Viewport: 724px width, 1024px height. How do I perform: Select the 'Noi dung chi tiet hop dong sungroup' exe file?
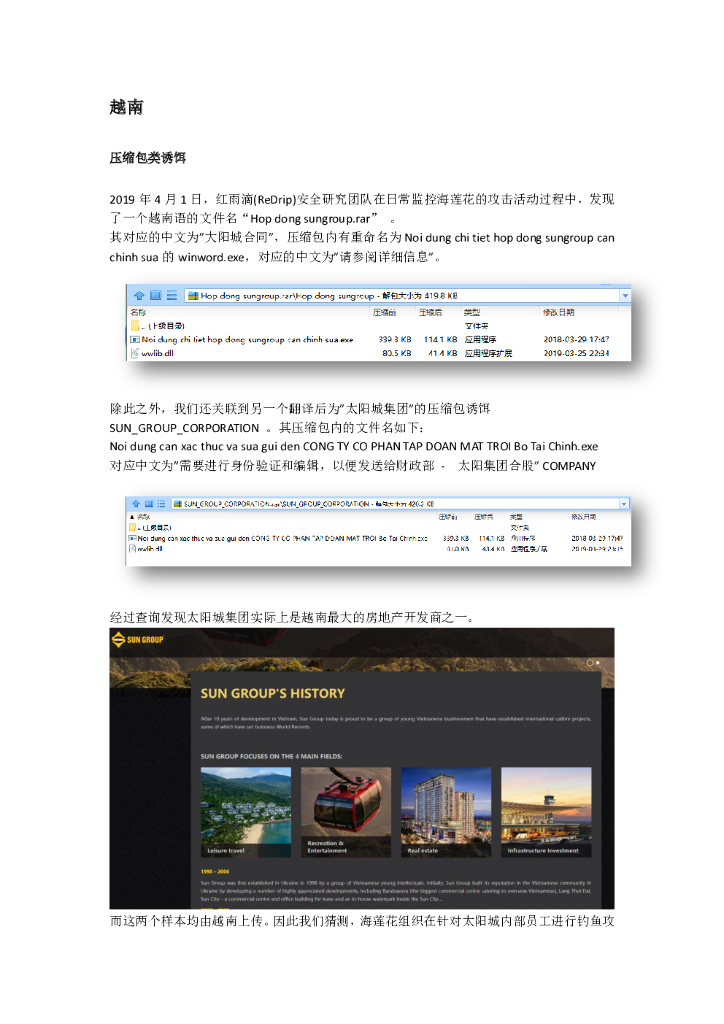[x=242, y=340]
